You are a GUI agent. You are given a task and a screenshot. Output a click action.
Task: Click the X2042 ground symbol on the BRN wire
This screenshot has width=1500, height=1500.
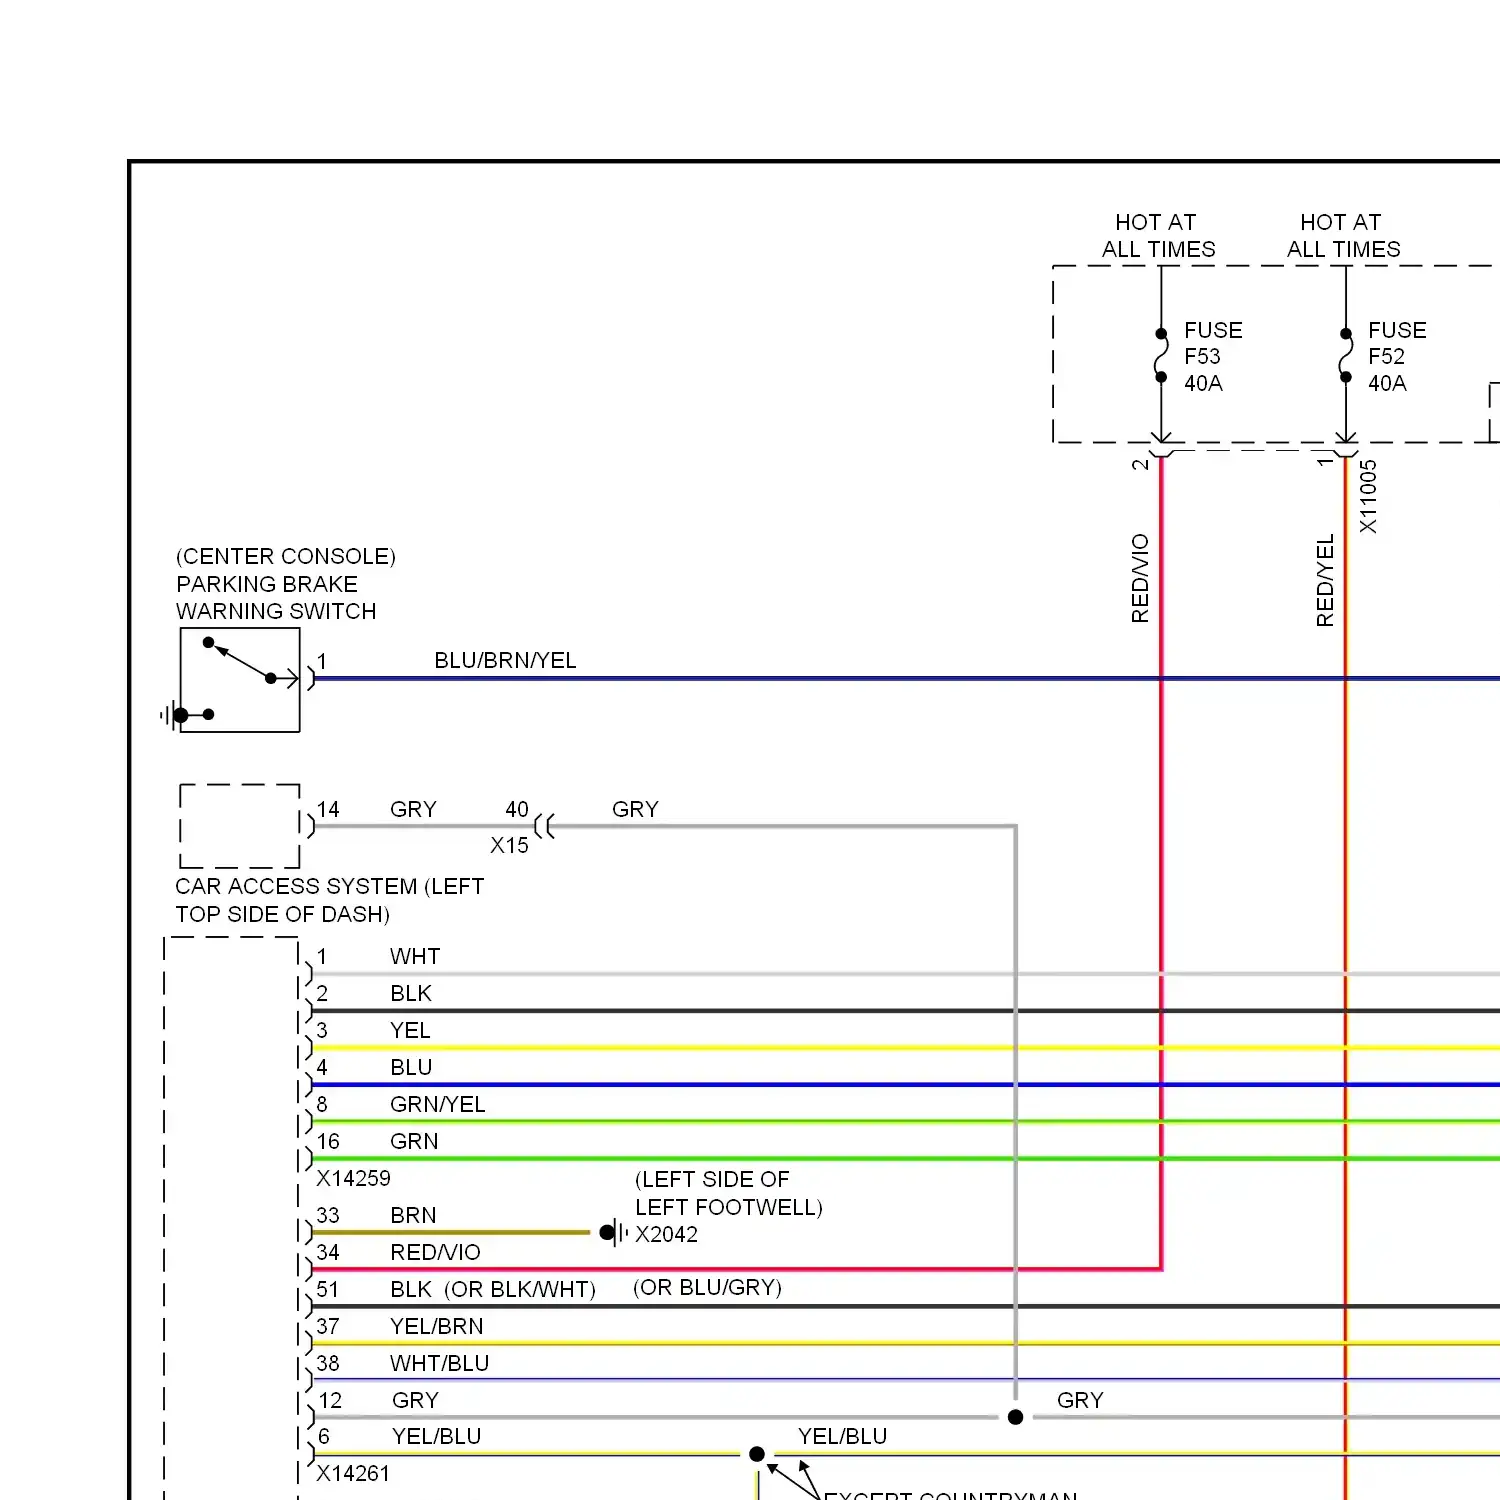pyautogui.click(x=614, y=1233)
